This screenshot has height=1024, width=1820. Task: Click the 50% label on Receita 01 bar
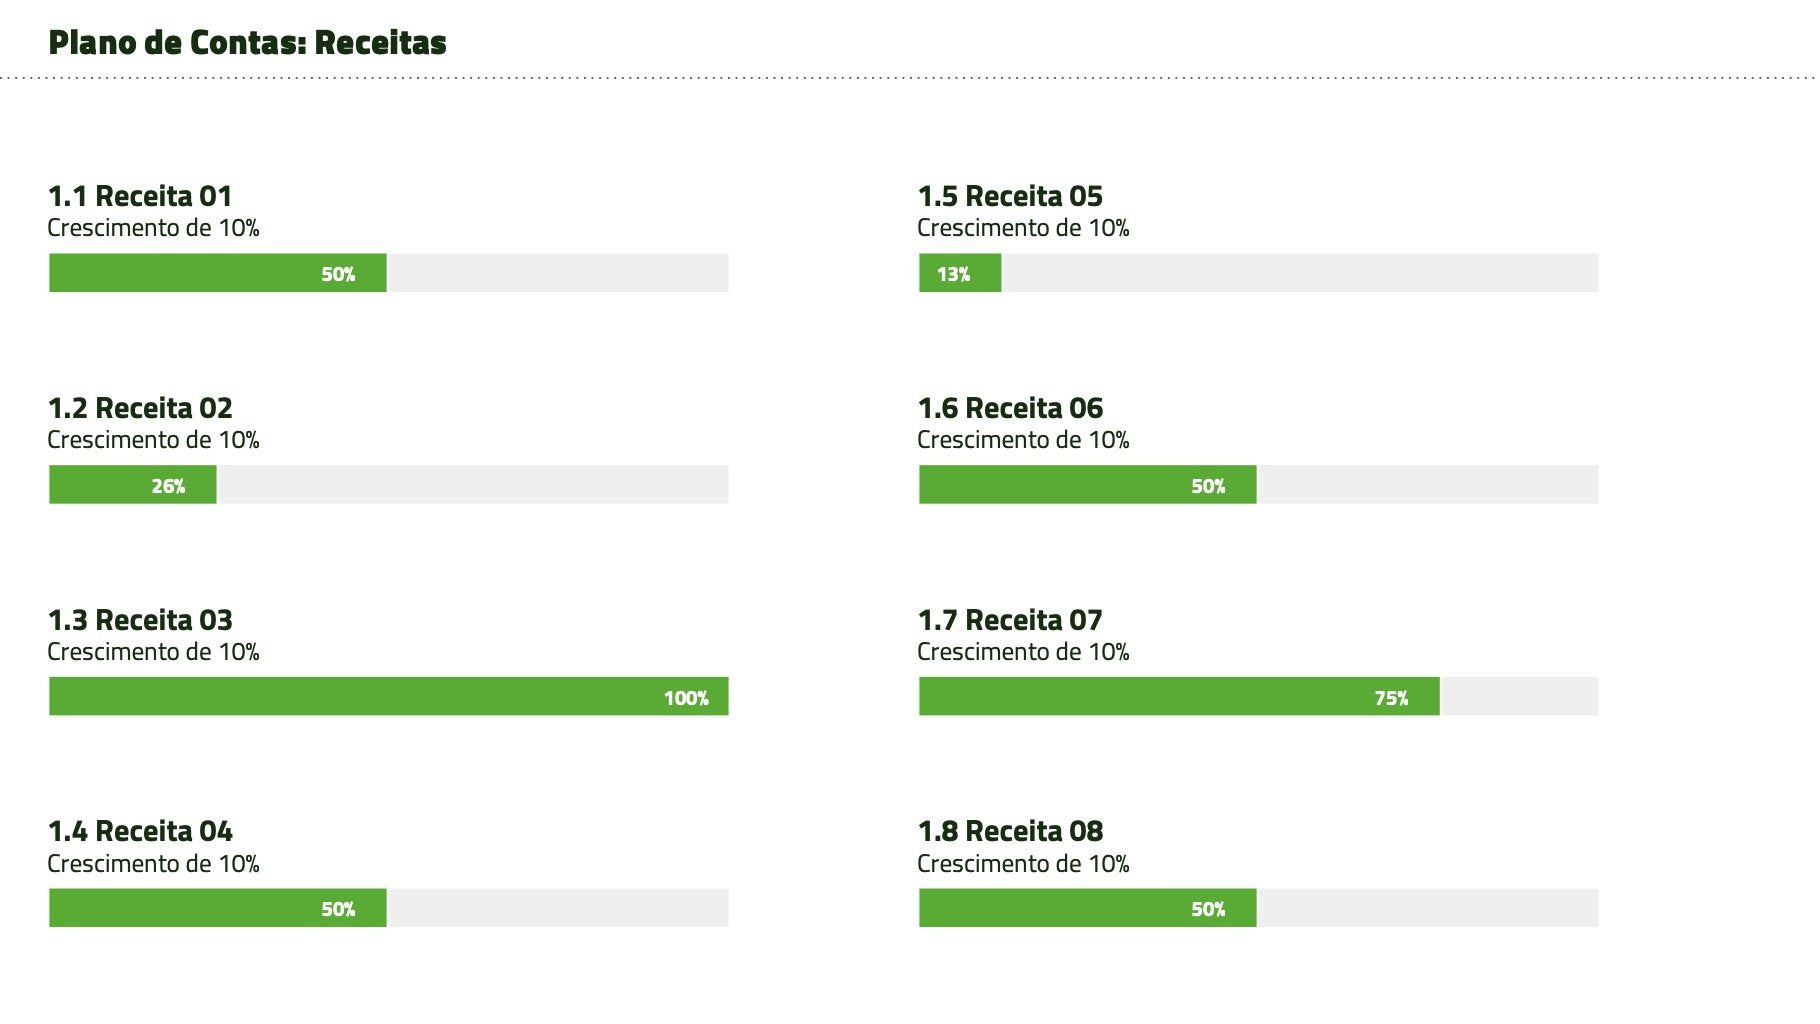pos(338,274)
